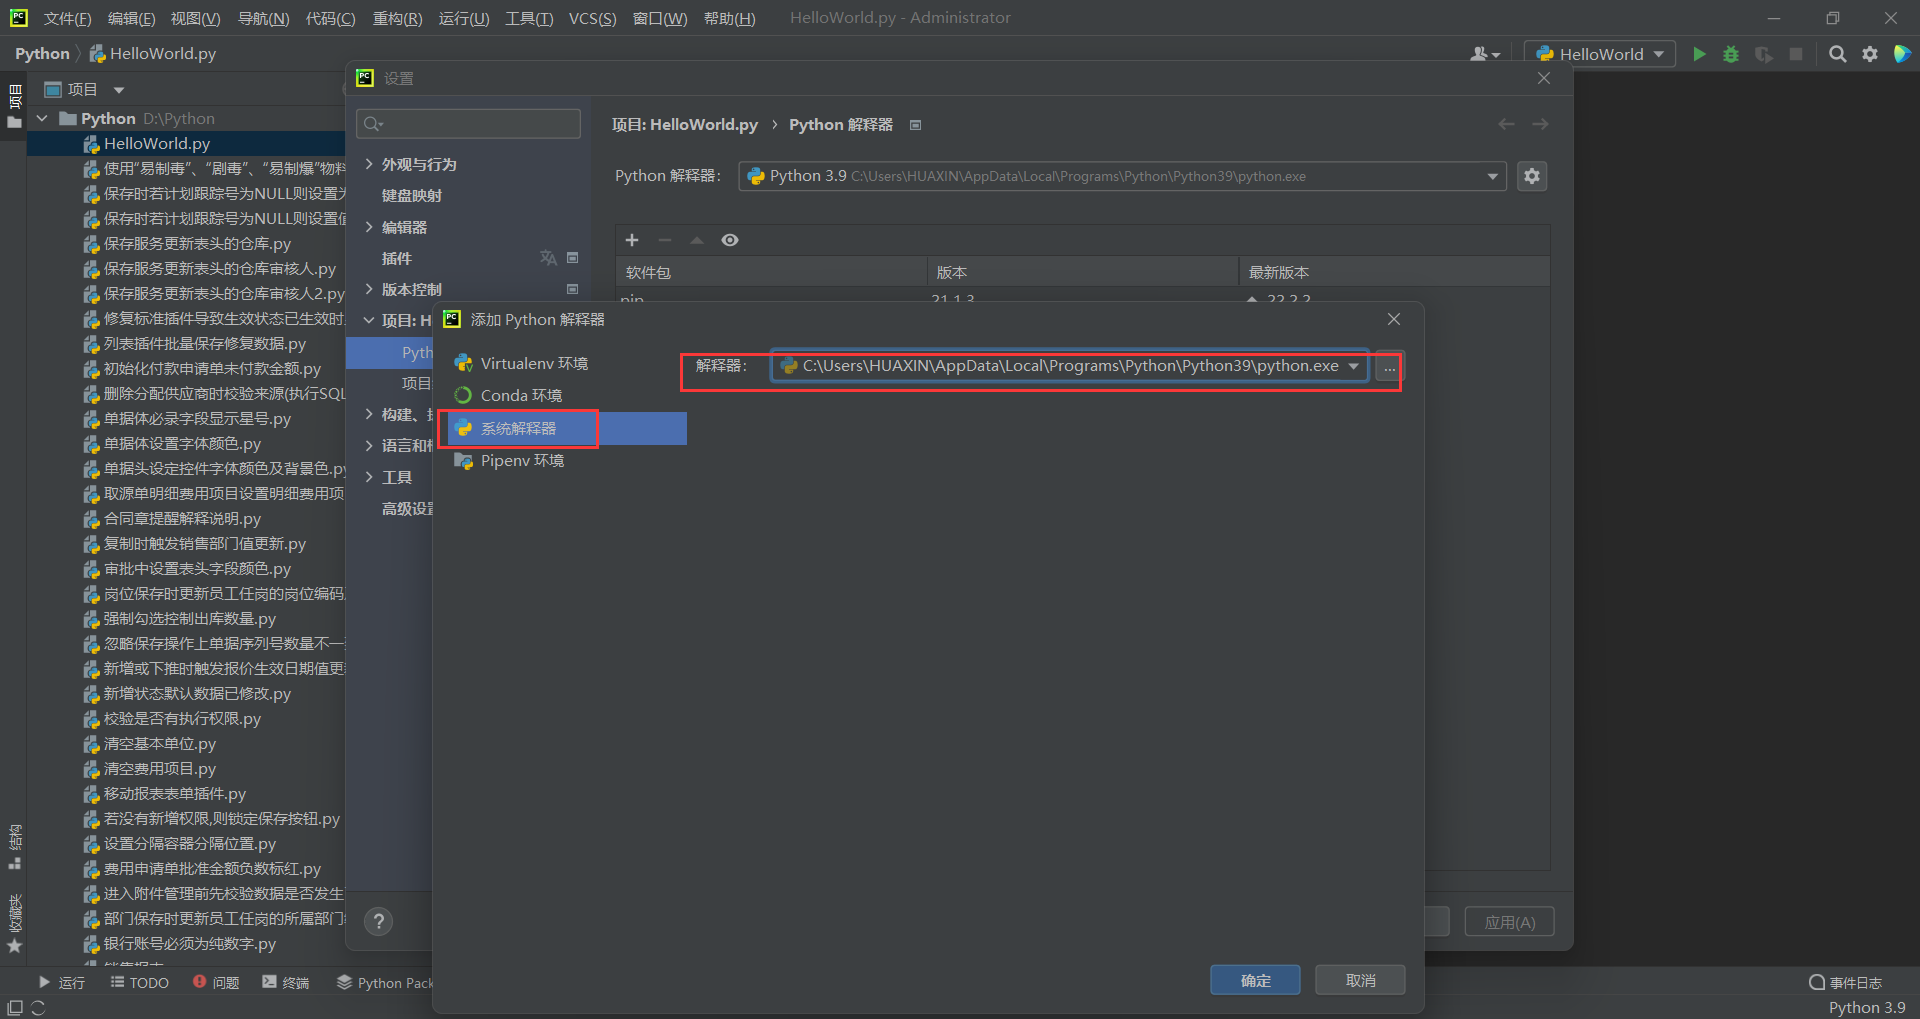Open the user account icon in toolbar
Viewport: 1920px width, 1019px height.
1484,54
